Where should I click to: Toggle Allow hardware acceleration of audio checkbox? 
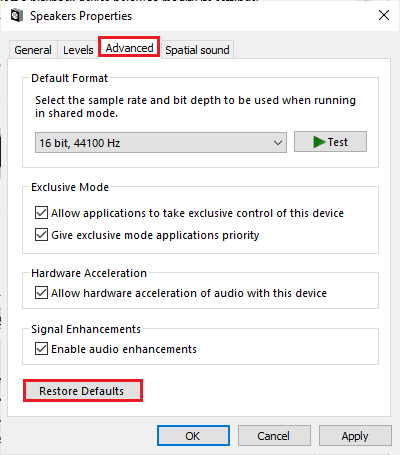(x=41, y=293)
